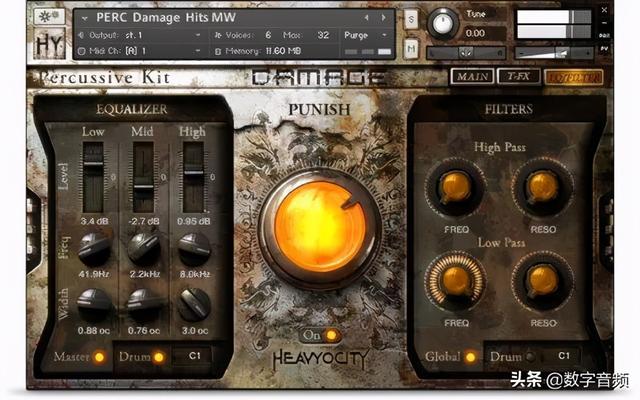The height and width of the screenshot is (400, 640).
Task: Turn the High Pass FREQ knob
Action: pos(456,189)
